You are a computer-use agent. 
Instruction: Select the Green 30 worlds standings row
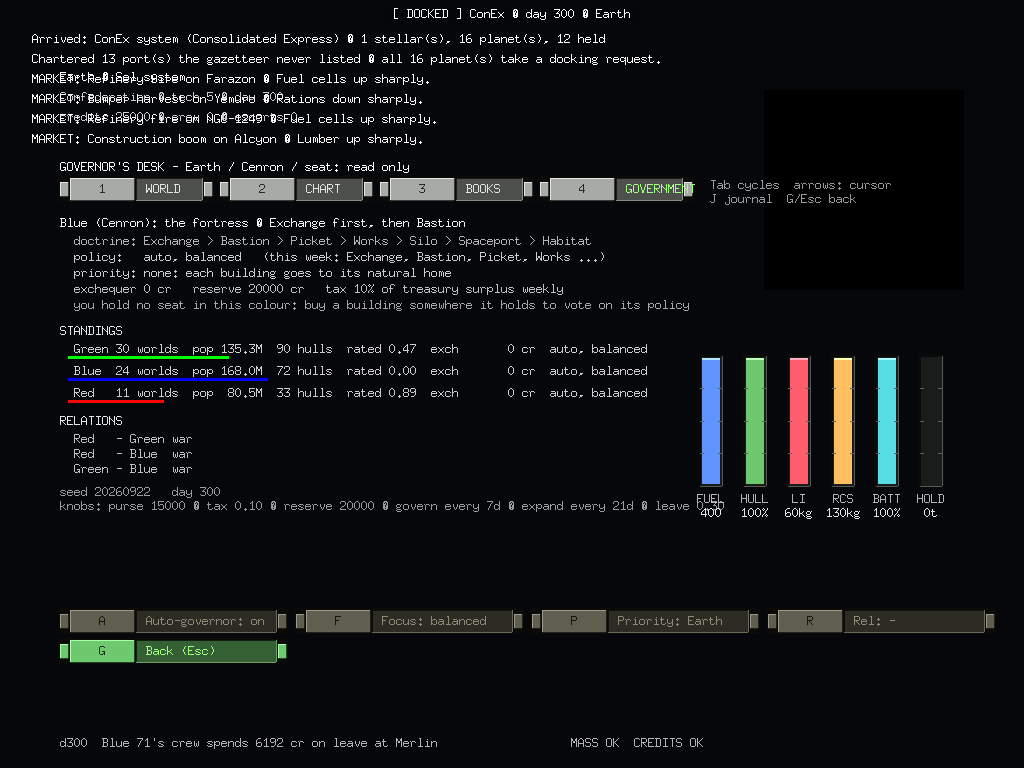[360, 349]
